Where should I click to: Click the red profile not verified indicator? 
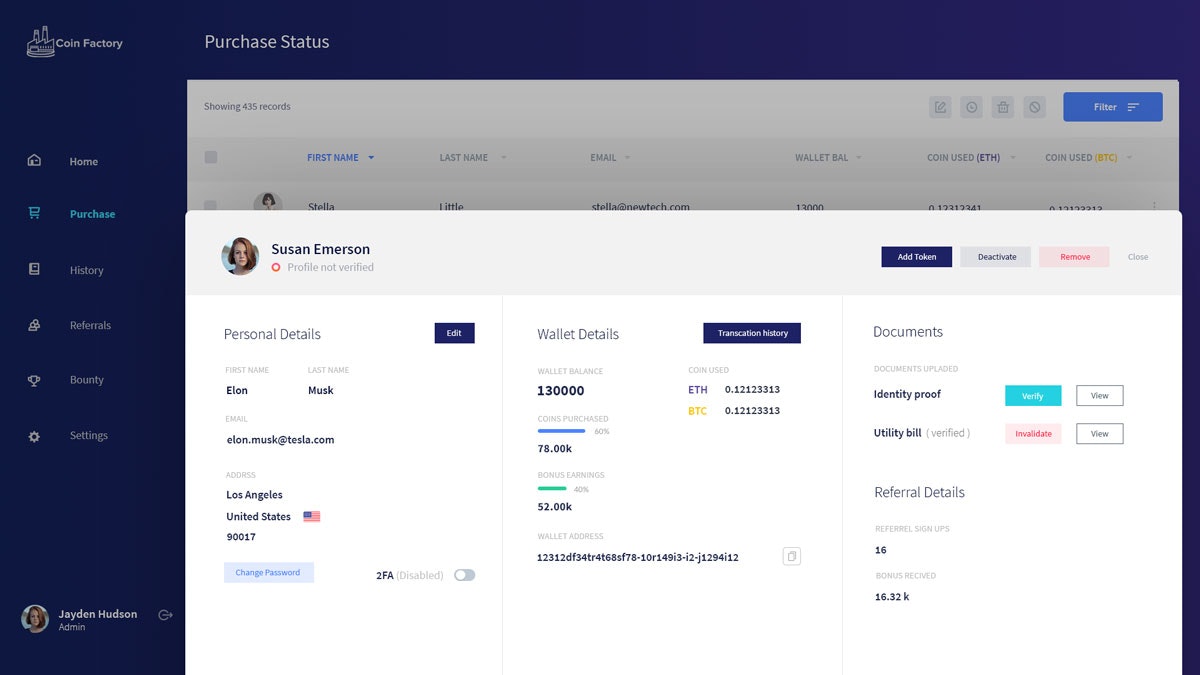[276, 268]
